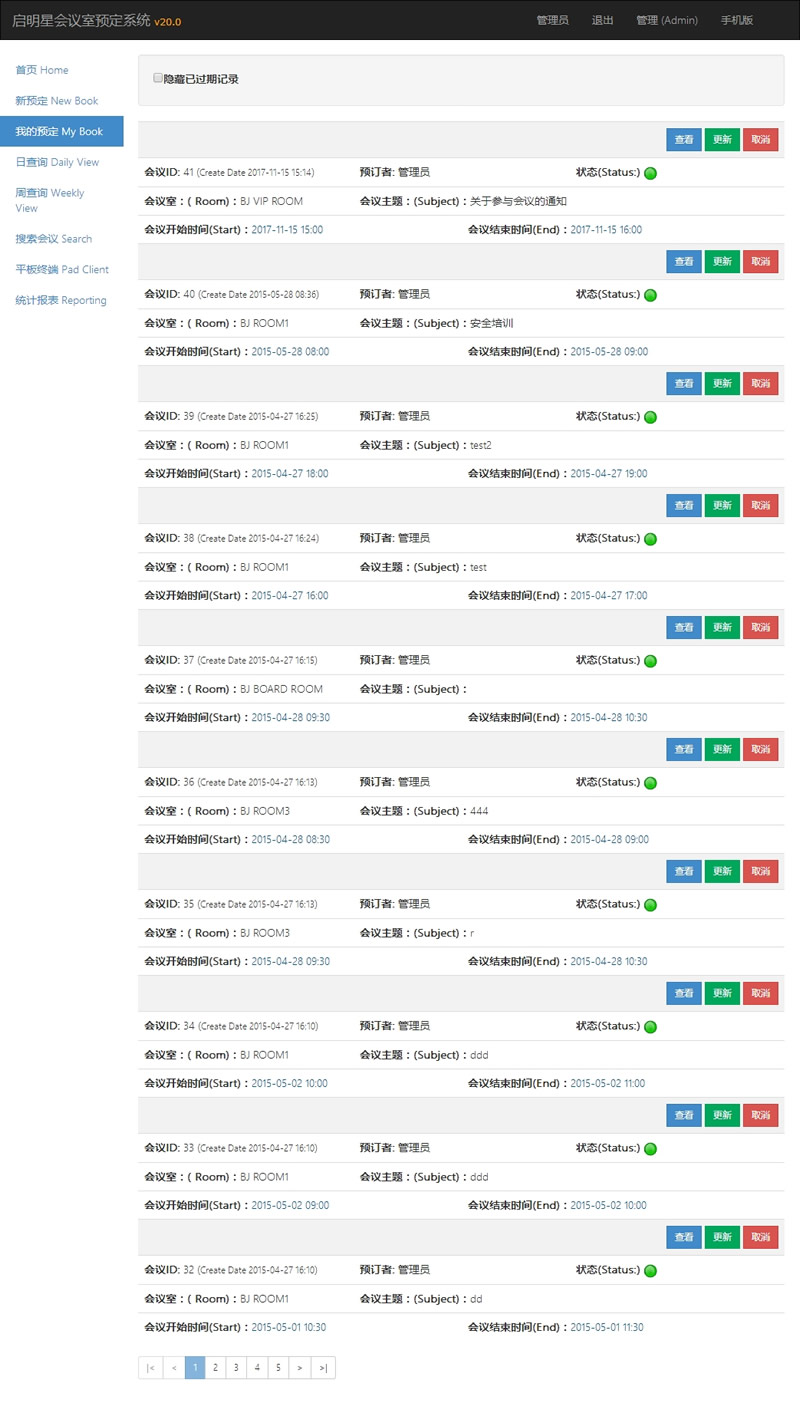Image resolution: width=800 pixels, height=1410 pixels.
Task: Click the green status indicator for meeting 36
Action: 651,782
